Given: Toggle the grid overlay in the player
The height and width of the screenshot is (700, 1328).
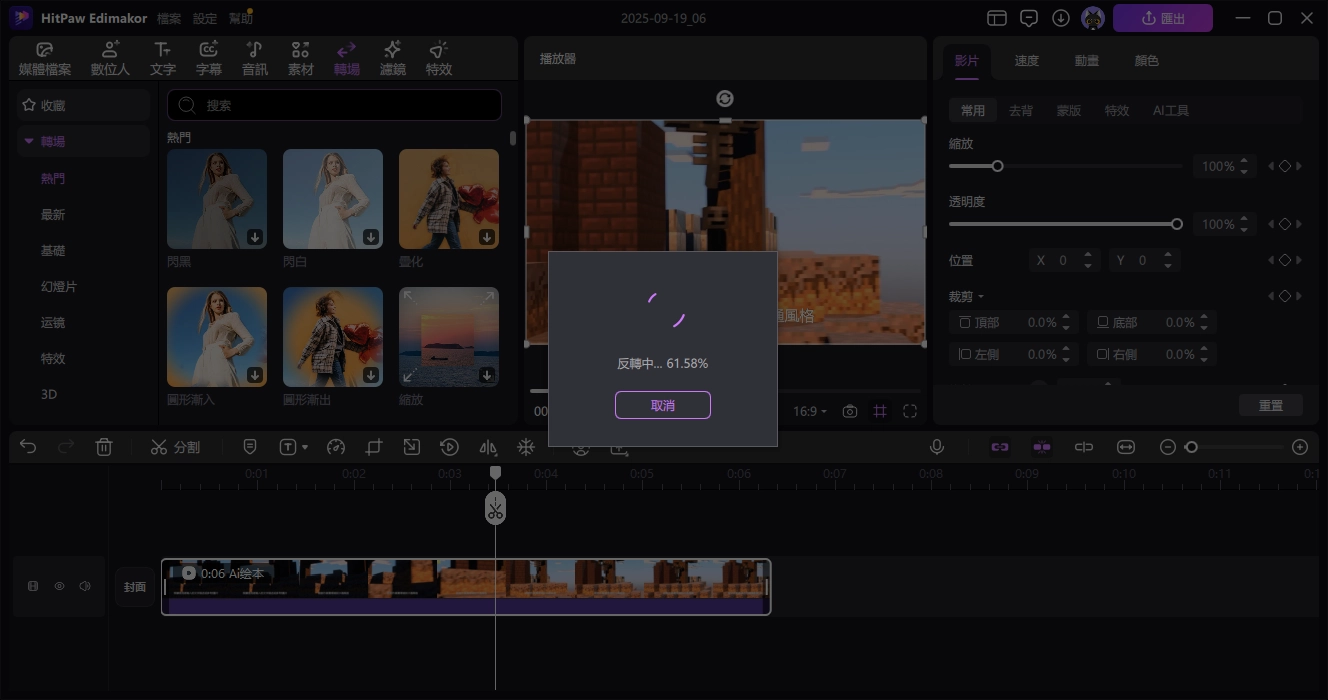Looking at the screenshot, I should pyautogui.click(x=880, y=411).
